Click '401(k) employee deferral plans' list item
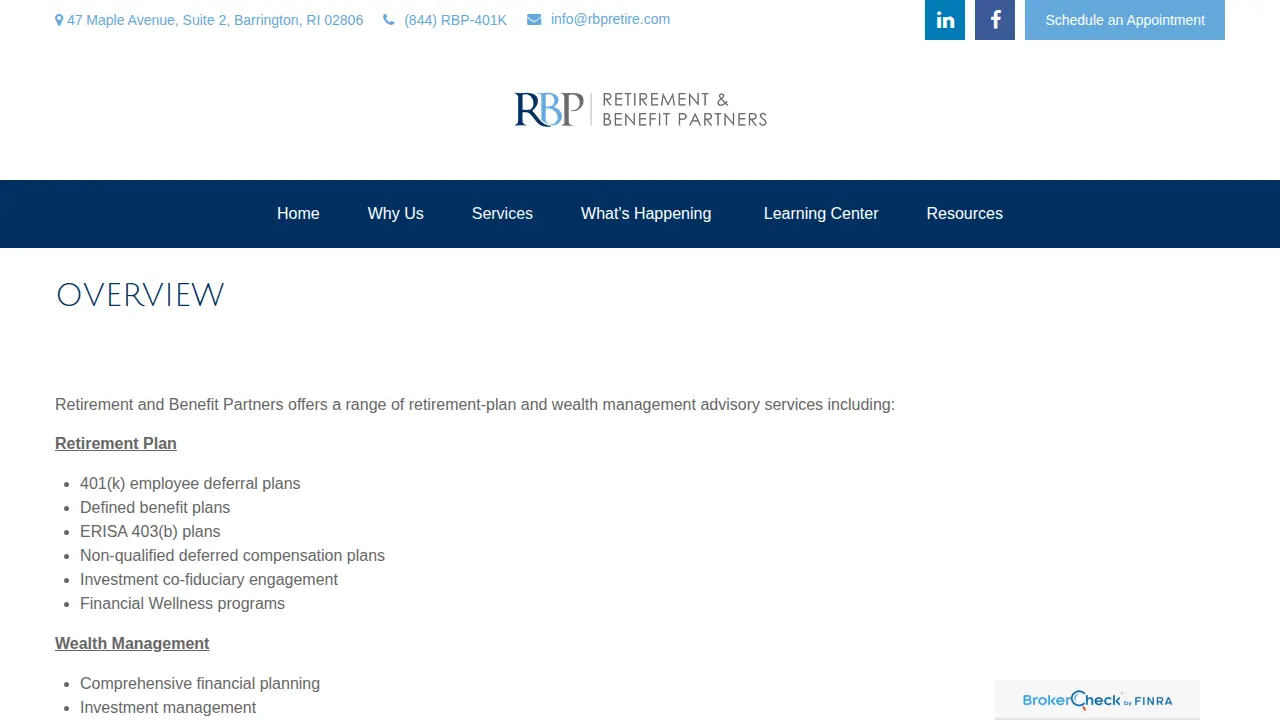This screenshot has width=1280, height=720. click(190, 484)
